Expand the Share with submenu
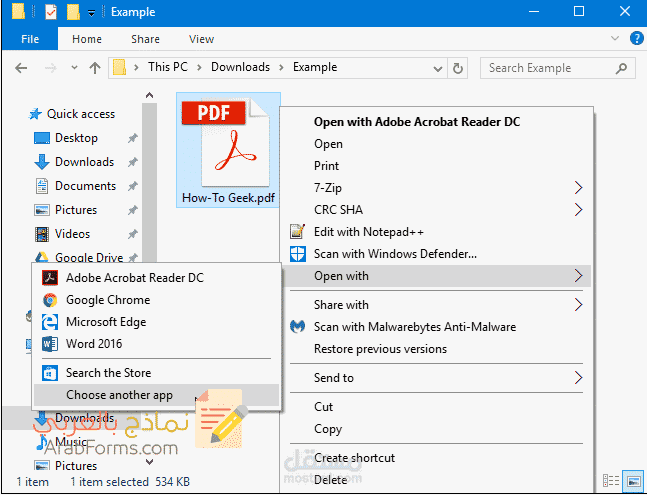This screenshot has width=647, height=495. [x=437, y=305]
